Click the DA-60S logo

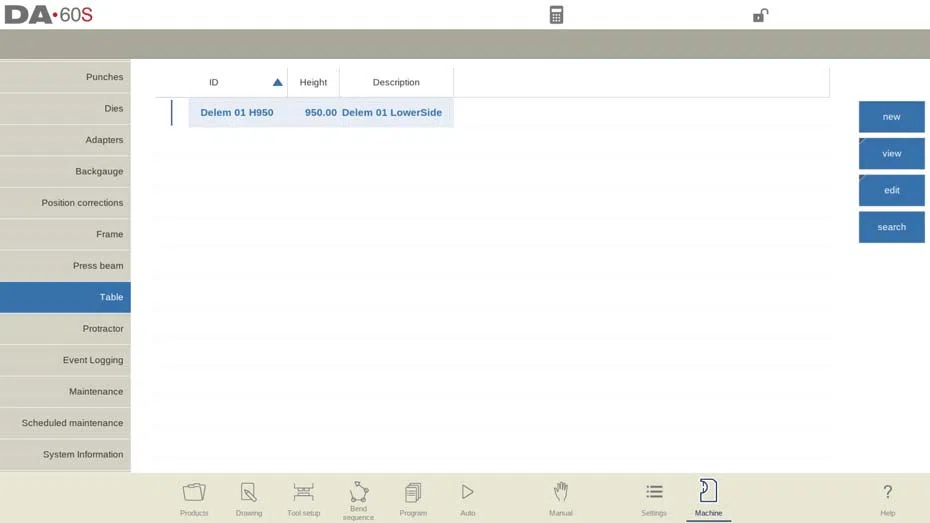coord(49,15)
